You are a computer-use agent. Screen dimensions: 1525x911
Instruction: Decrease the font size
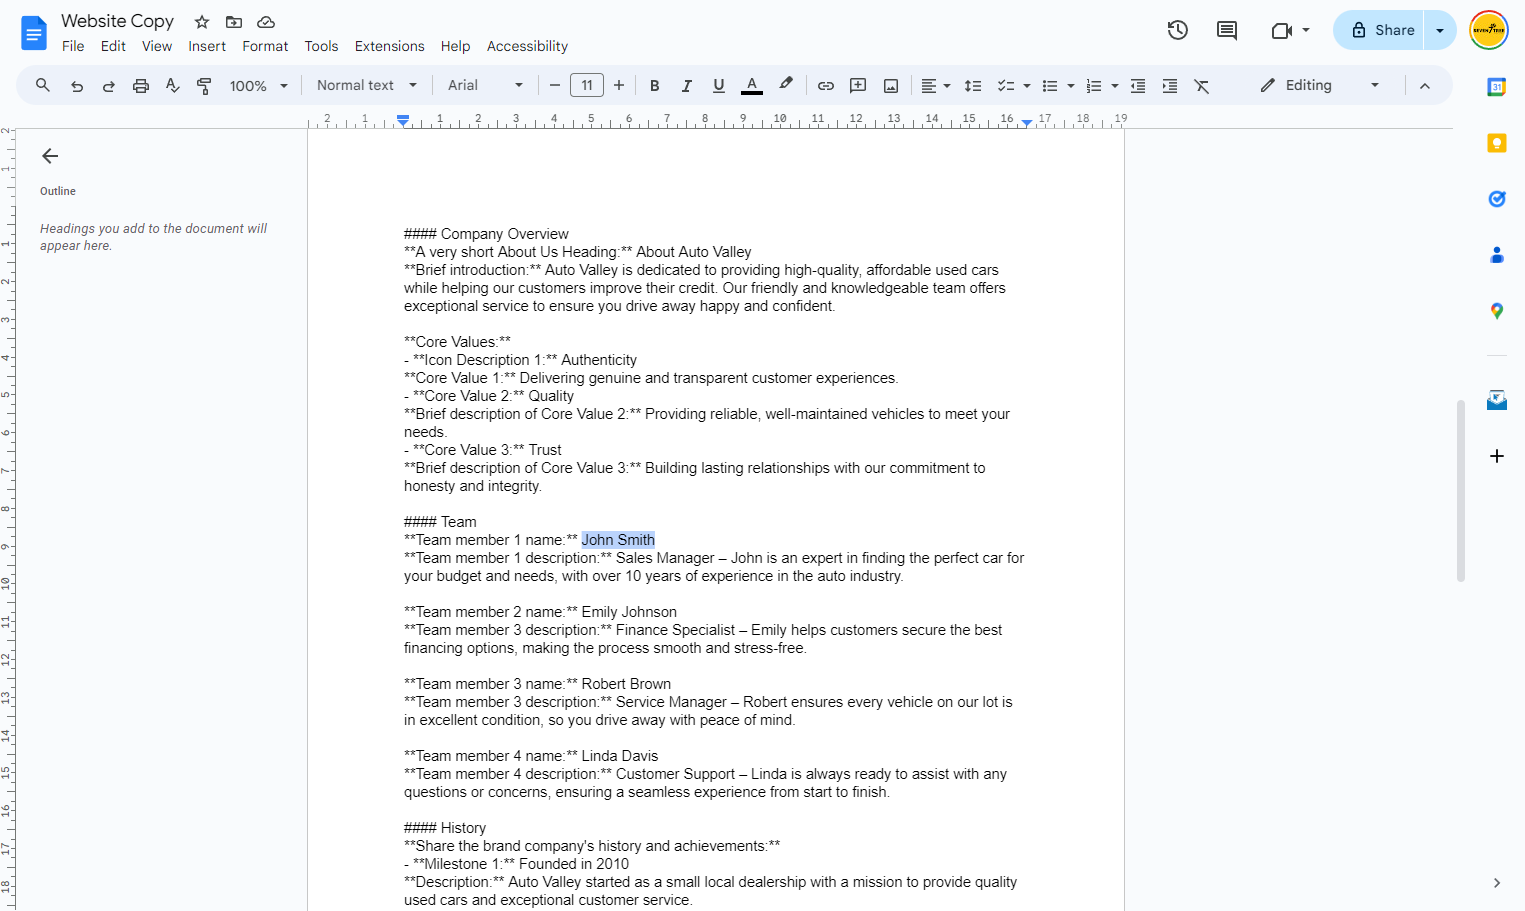pos(555,86)
